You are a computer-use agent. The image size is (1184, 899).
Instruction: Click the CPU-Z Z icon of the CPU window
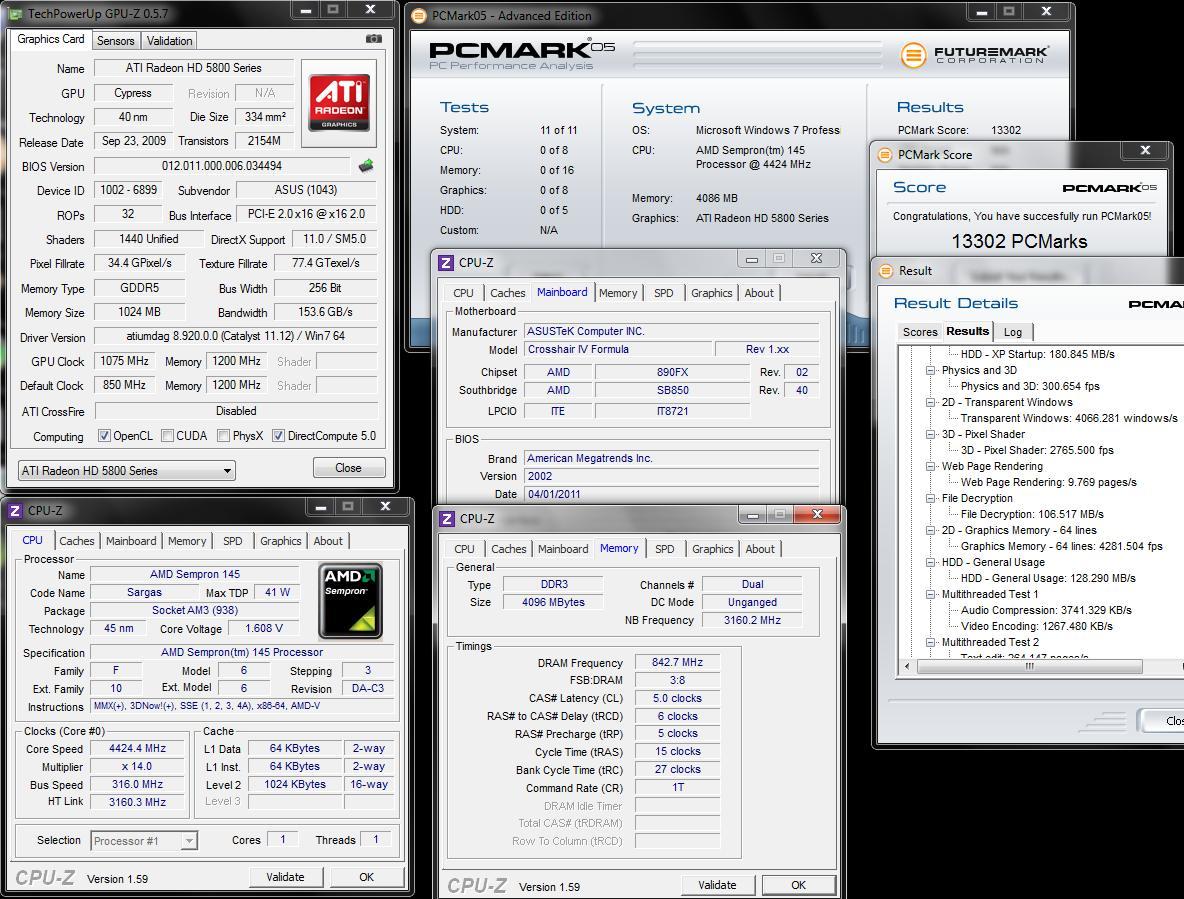coord(15,511)
